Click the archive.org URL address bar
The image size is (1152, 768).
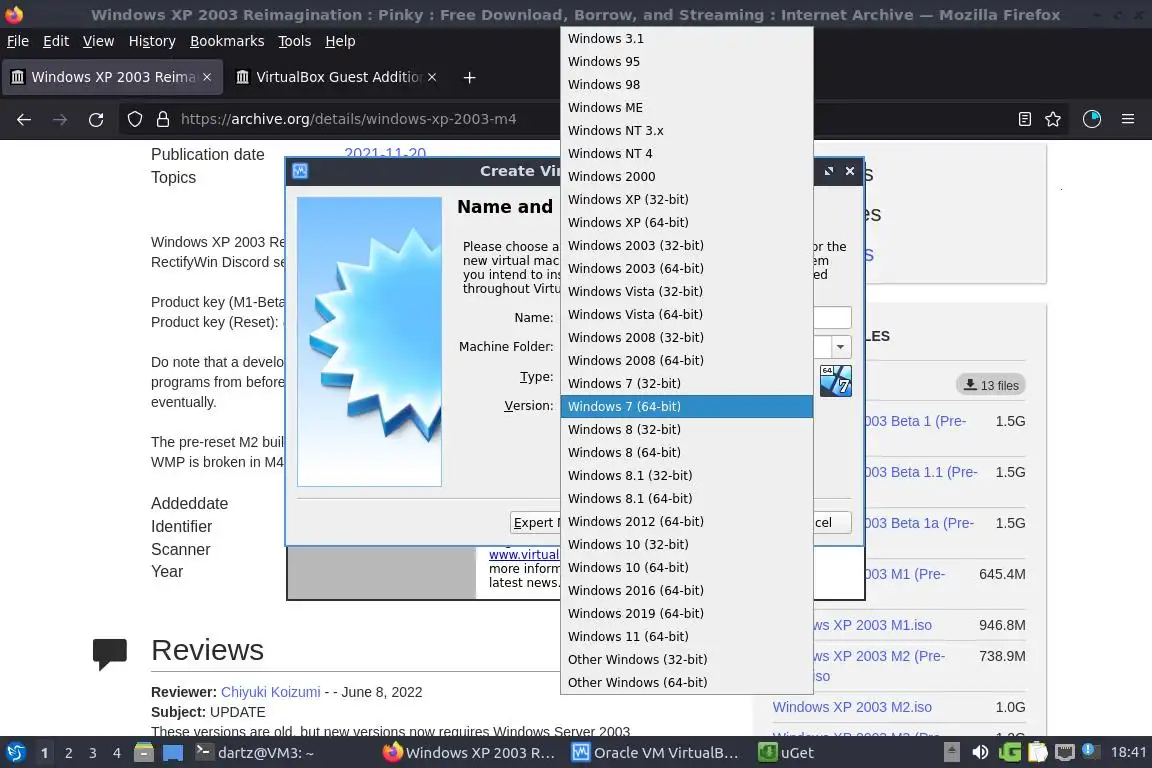click(x=348, y=119)
